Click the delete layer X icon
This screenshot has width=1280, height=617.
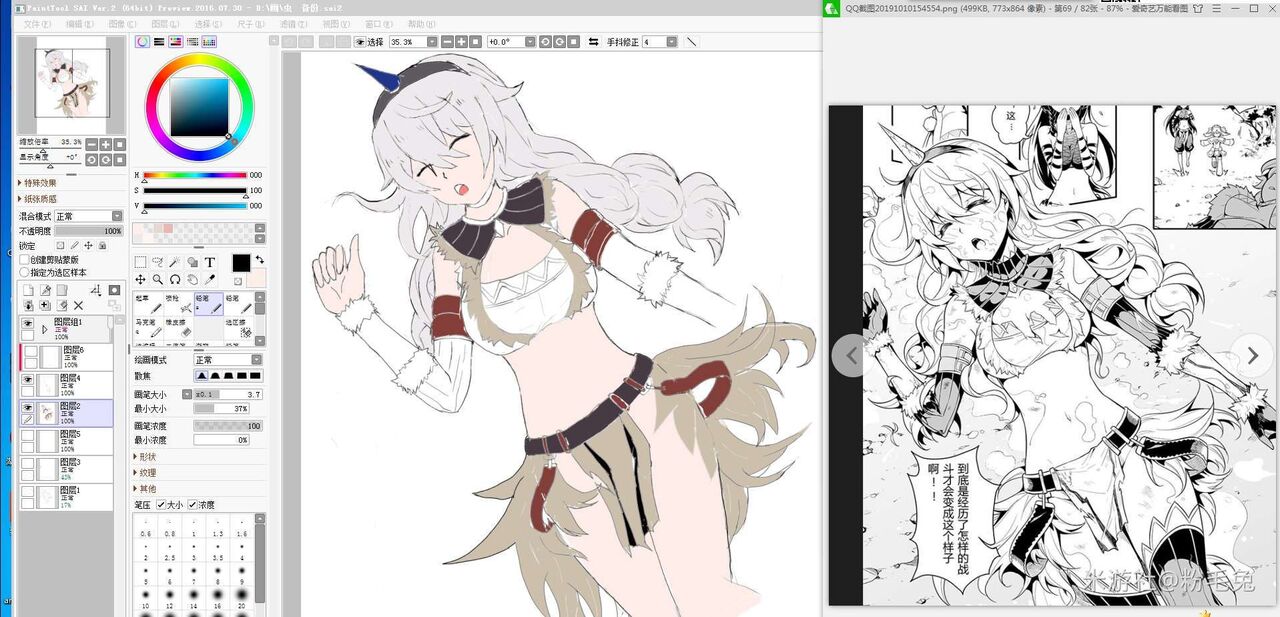[x=79, y=305]
